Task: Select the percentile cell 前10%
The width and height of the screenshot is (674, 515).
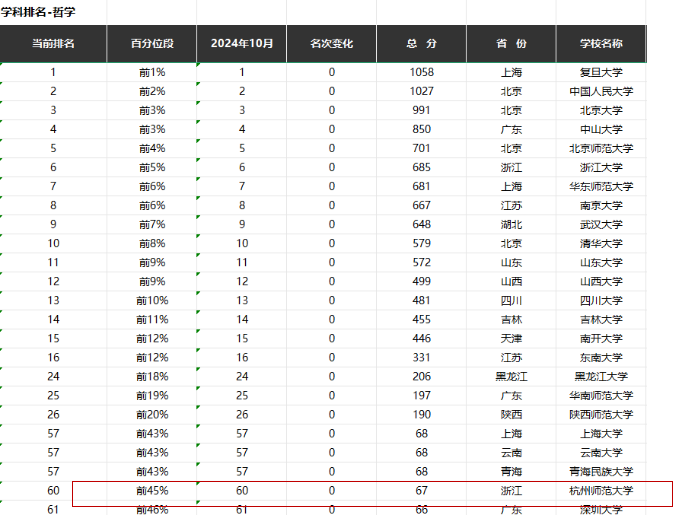Action: click(152, 300)
